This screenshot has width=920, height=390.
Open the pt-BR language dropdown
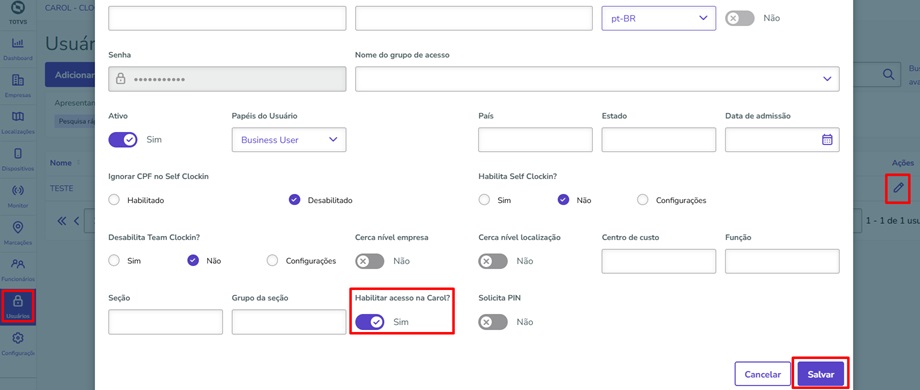(659, 18)
